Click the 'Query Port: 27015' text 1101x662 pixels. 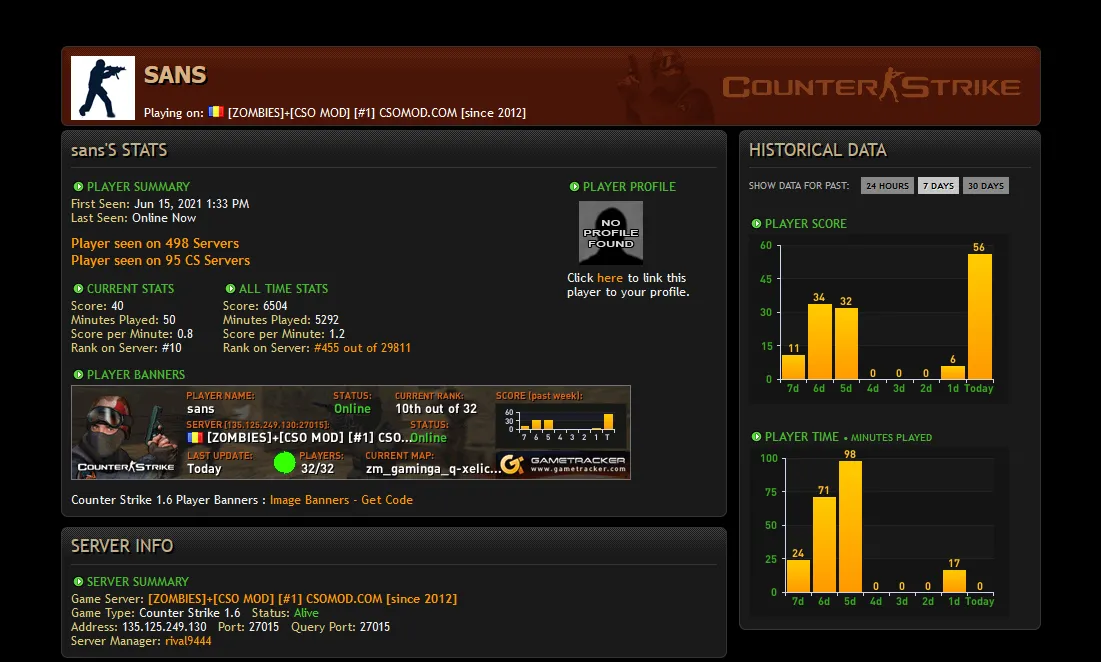[341, 627]
